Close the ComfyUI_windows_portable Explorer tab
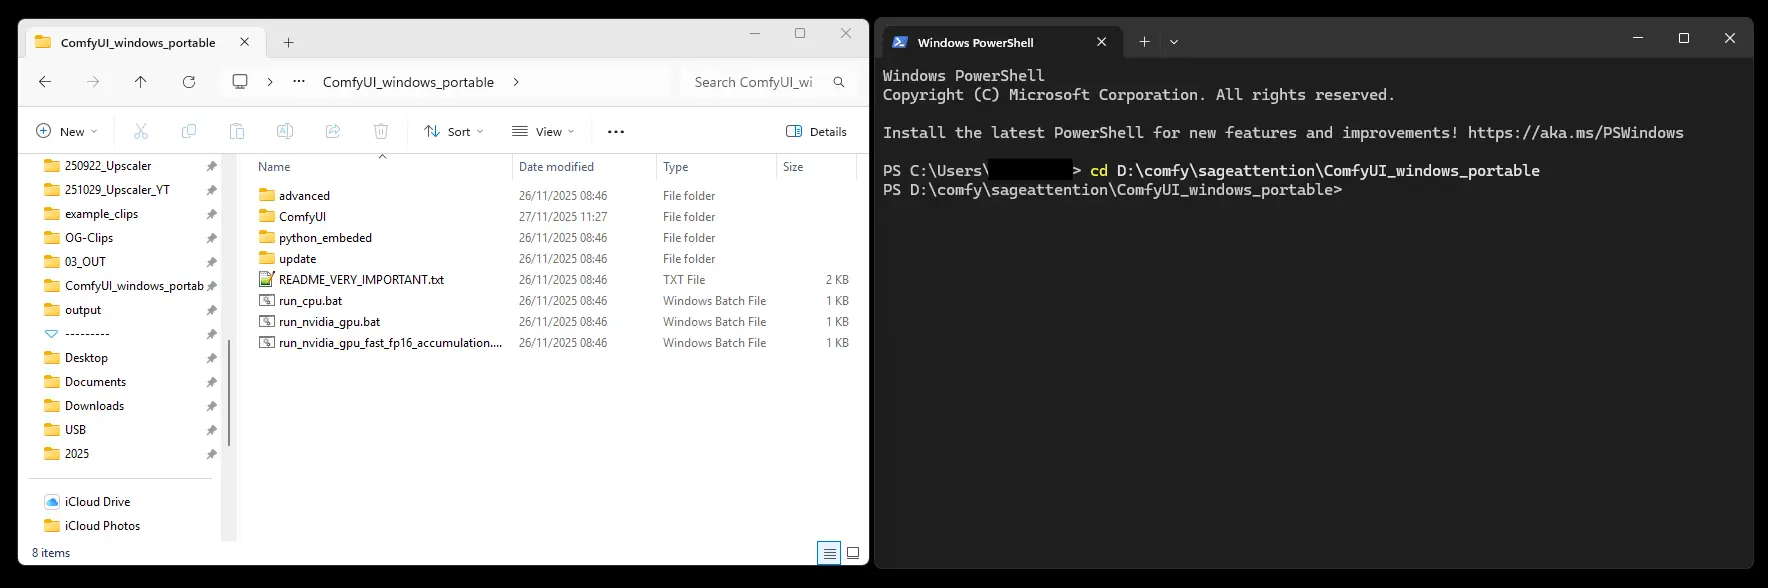 click(245, 42)
